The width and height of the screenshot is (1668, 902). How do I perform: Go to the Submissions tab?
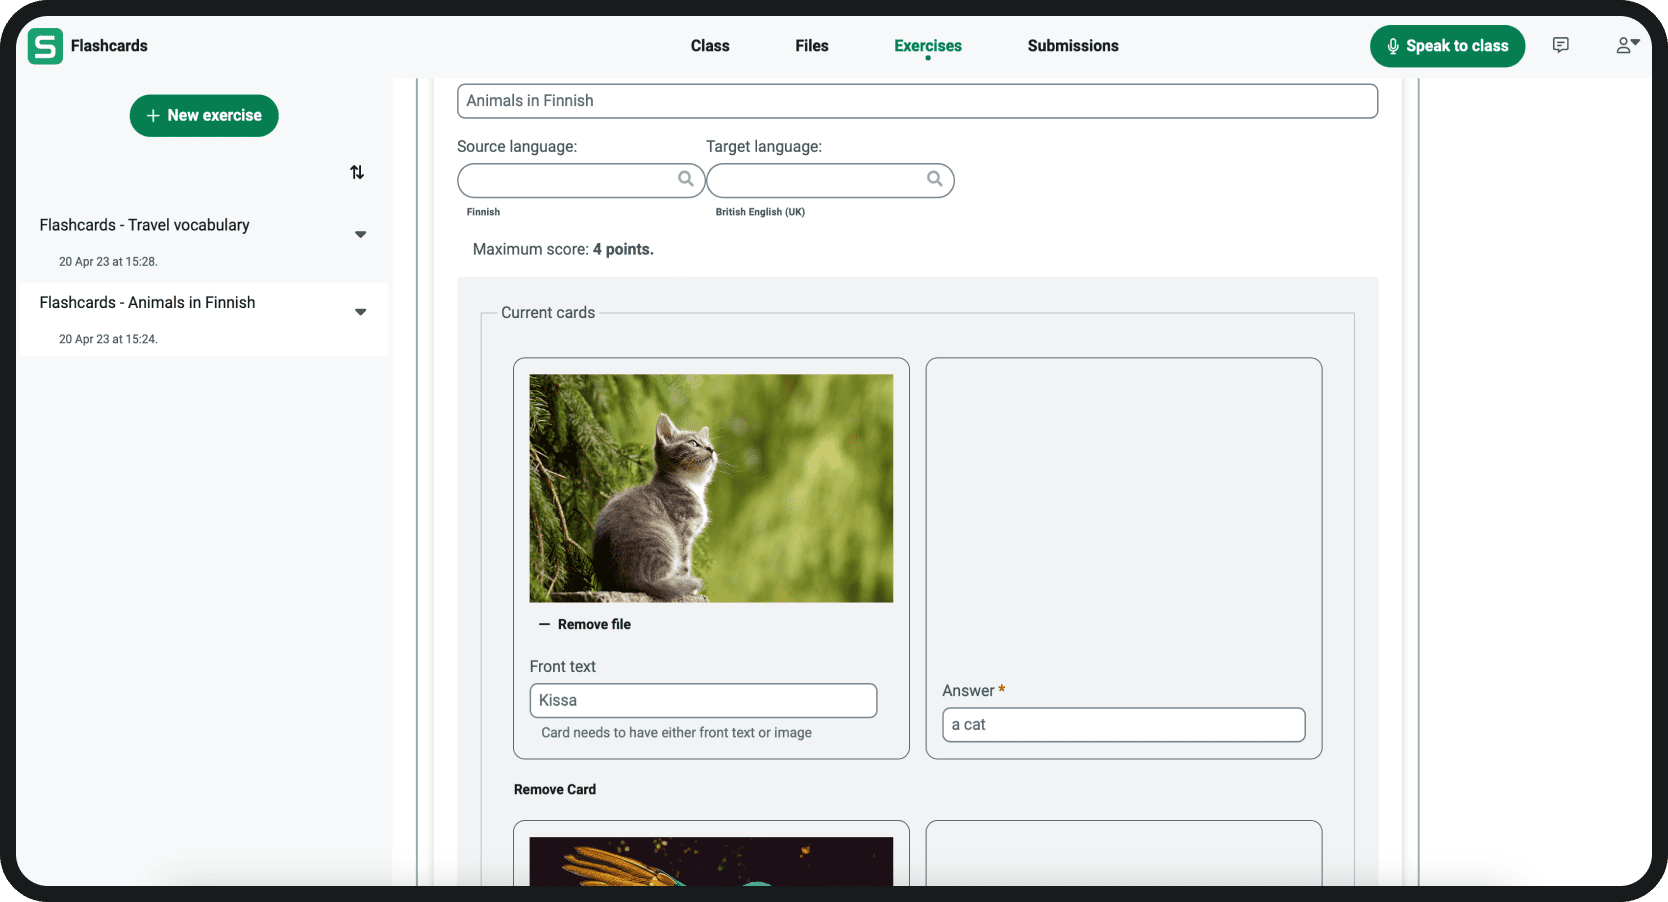1072,46
